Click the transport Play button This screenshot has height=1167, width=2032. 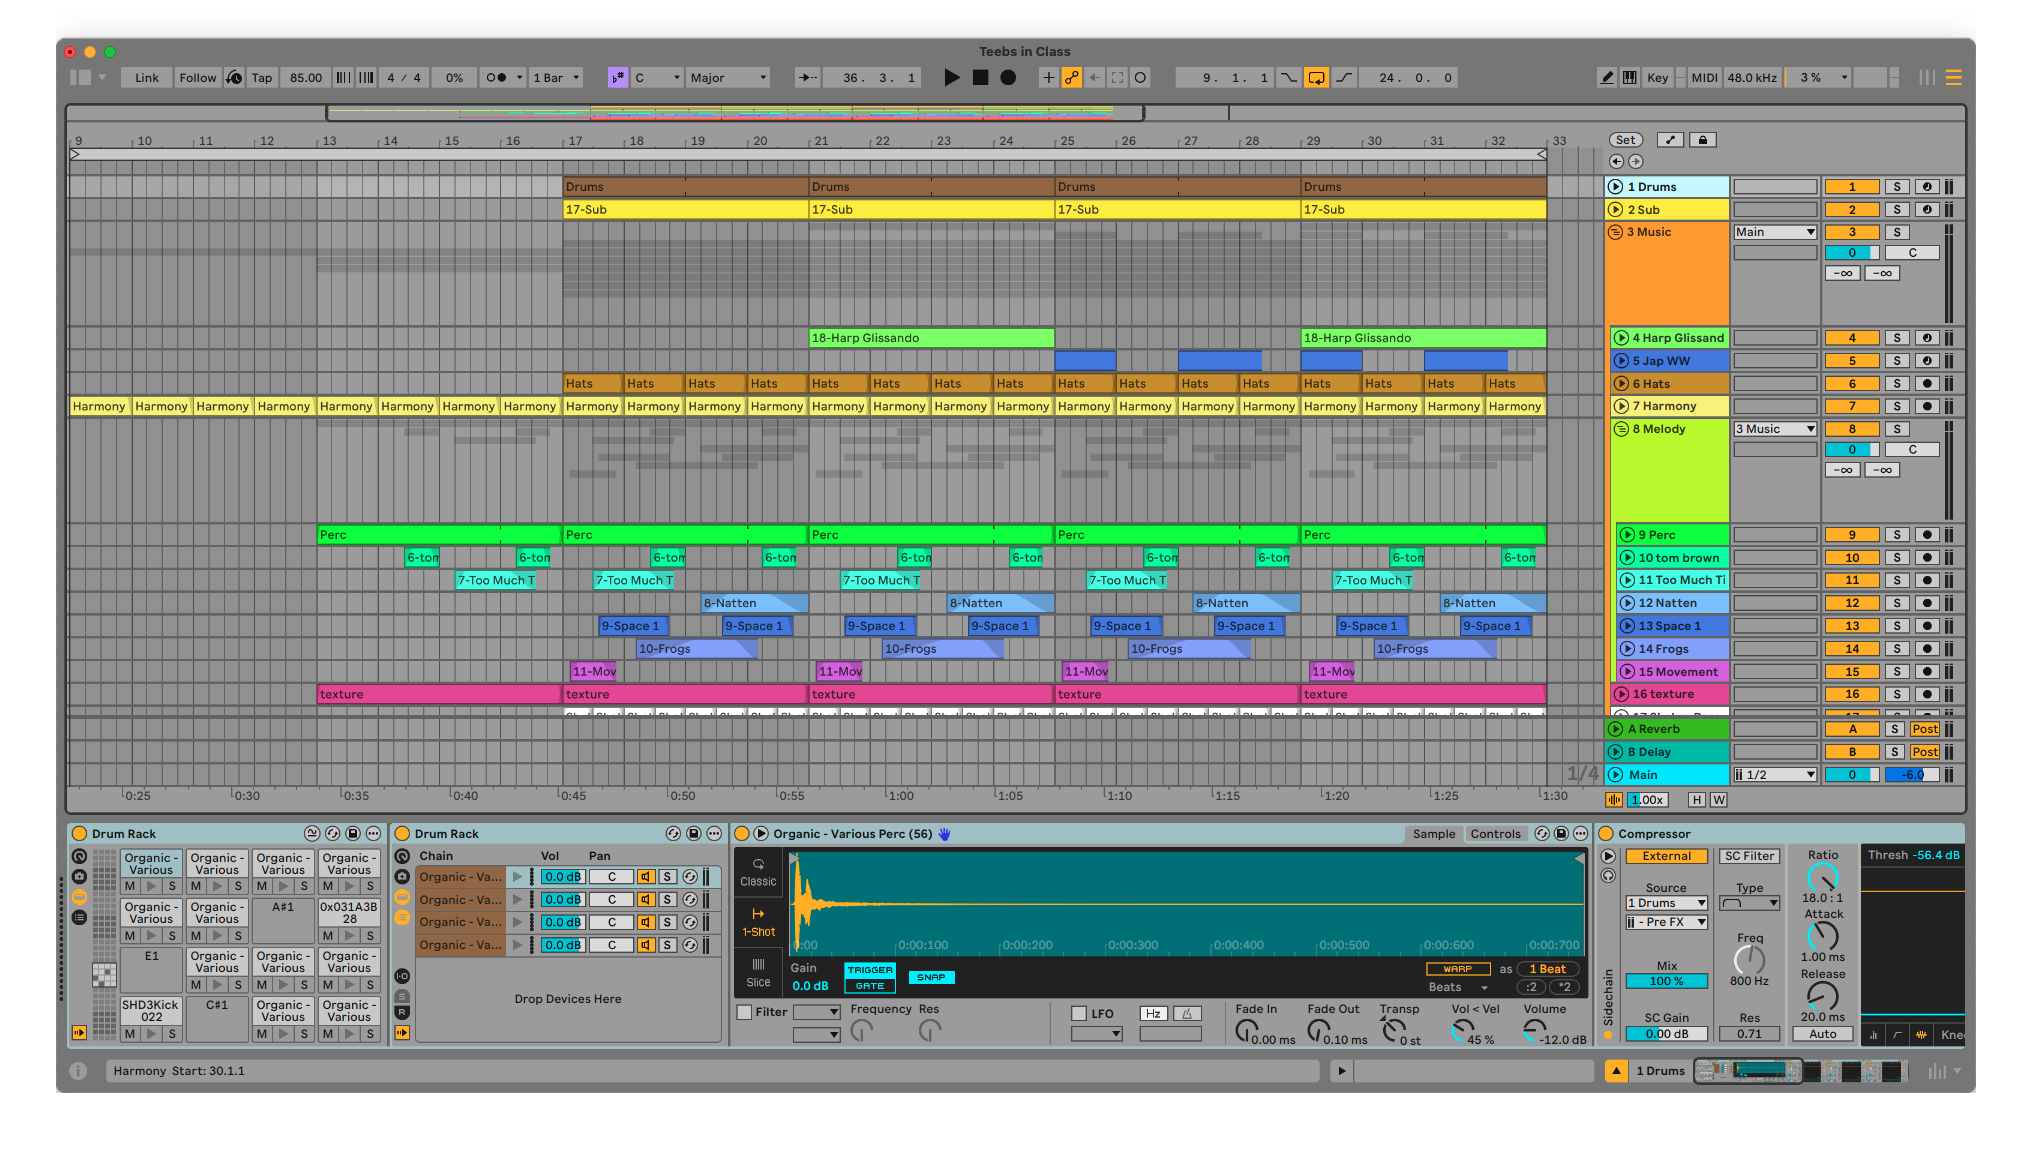tap(951, 78)
